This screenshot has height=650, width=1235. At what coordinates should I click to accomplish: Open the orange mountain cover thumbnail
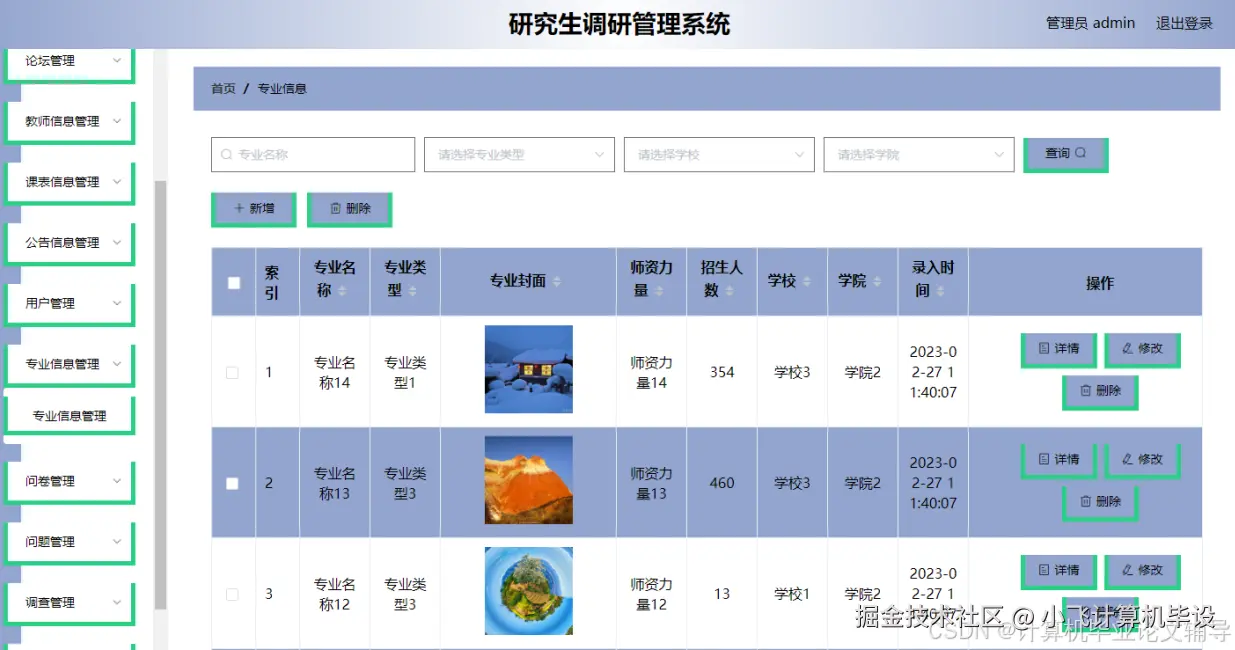tap(528, 480)
